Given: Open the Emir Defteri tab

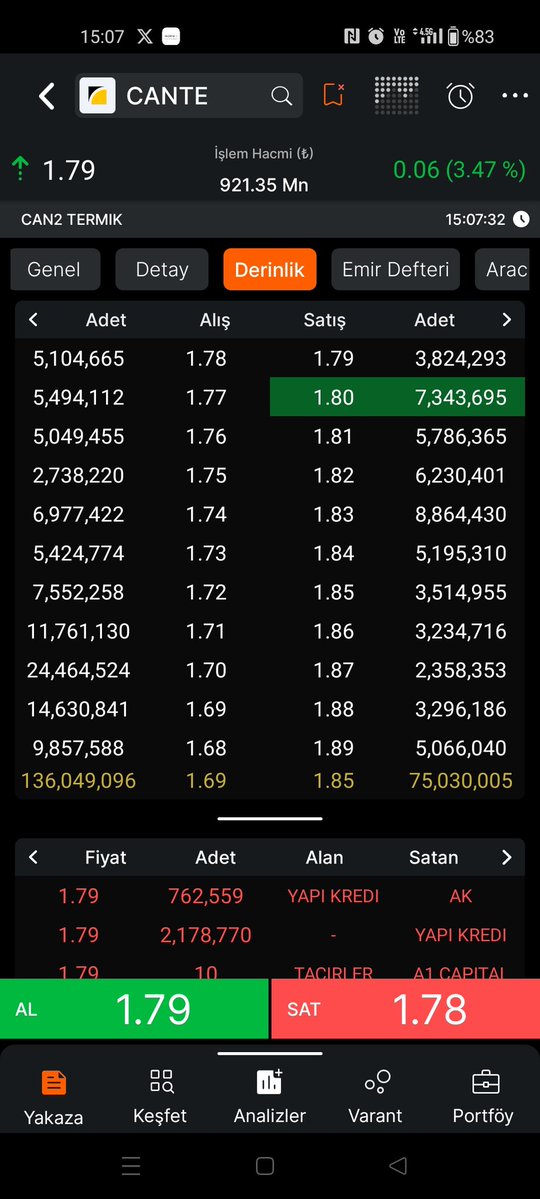Looking at the screenshot, I should click(395, 269).
